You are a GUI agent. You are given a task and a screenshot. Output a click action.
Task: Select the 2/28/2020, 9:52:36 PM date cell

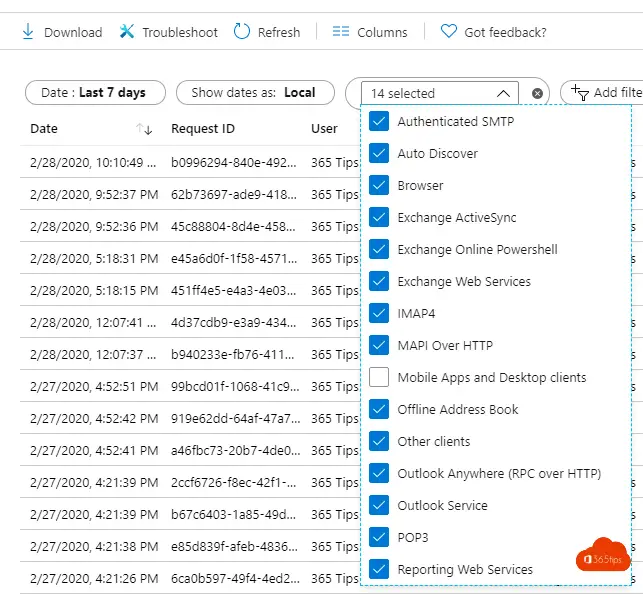pos(94,227)
